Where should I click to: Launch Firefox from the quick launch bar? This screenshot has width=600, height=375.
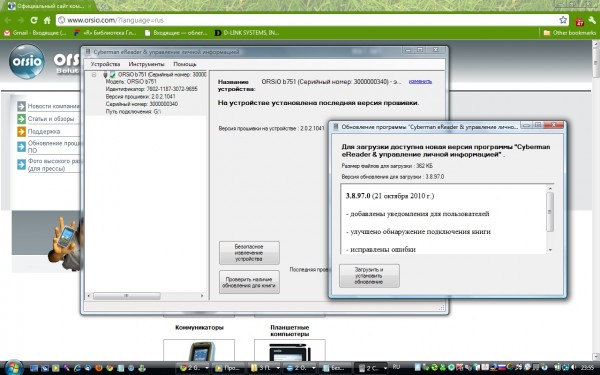click(99, 368)
